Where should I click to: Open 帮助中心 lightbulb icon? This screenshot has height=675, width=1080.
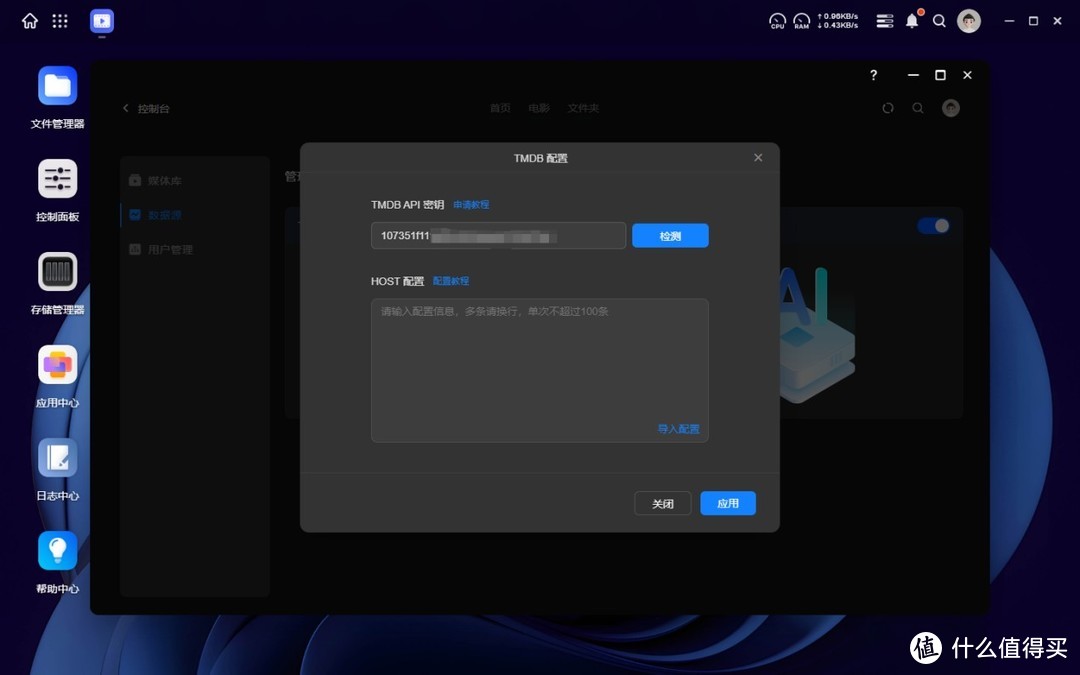(57, 551)
